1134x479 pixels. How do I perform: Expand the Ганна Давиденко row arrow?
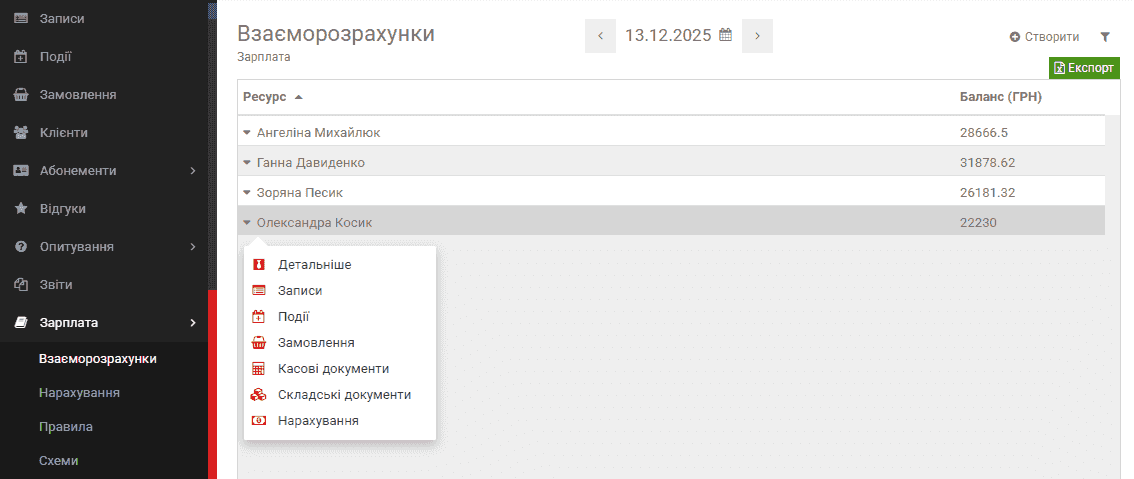(x=247, y=162)
